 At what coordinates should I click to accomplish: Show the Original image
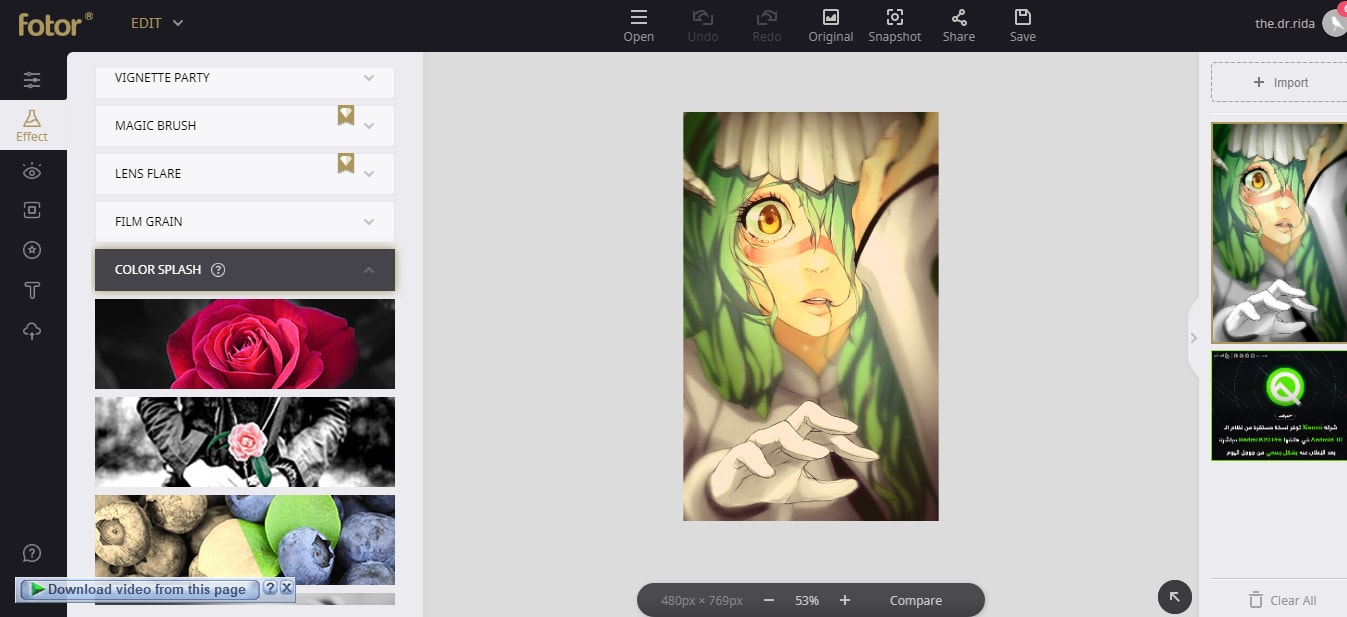[x=831, y=26]
